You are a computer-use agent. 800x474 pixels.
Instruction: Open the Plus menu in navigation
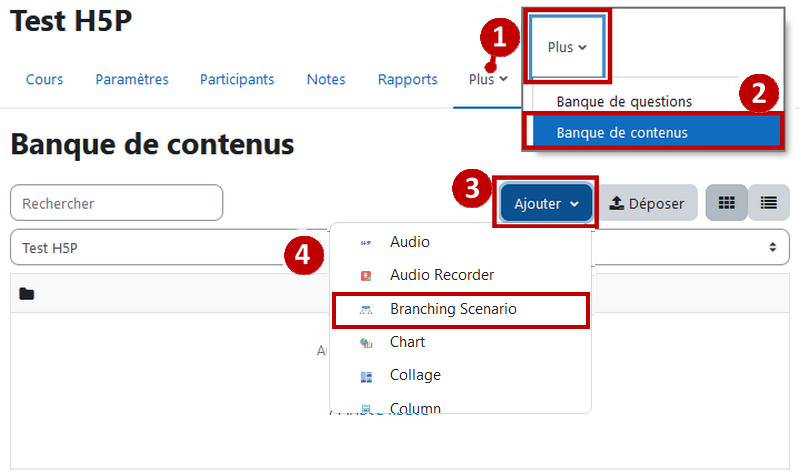[x=488, y=79]
